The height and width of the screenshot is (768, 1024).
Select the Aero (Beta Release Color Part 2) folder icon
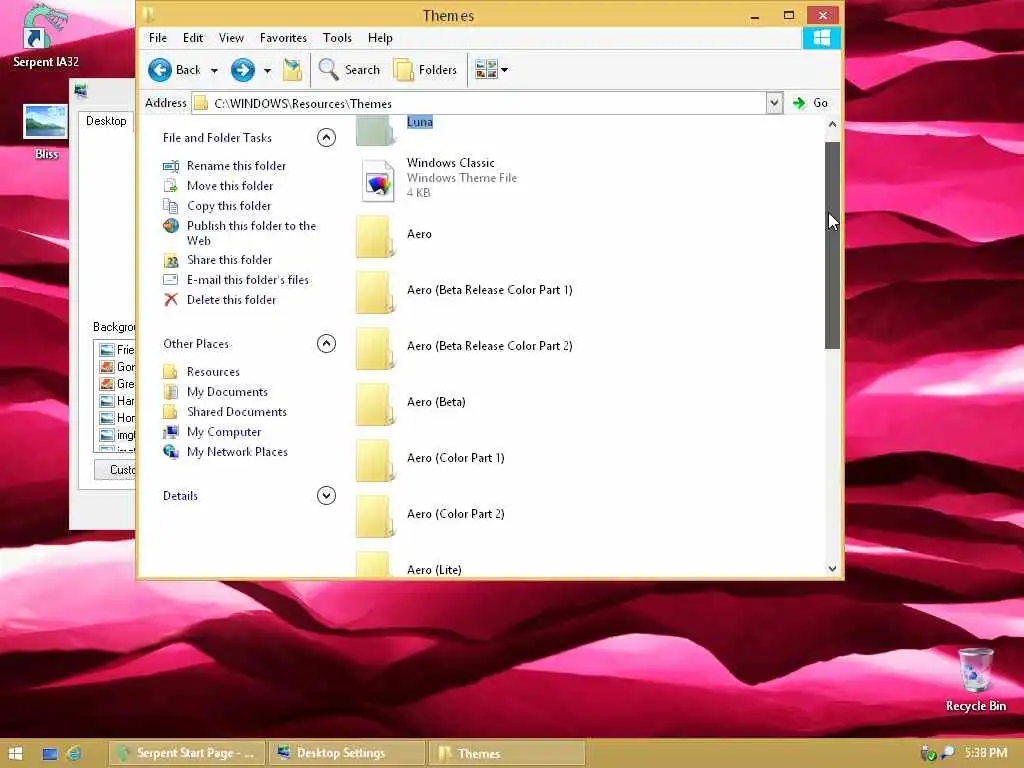tap(376, 348)
